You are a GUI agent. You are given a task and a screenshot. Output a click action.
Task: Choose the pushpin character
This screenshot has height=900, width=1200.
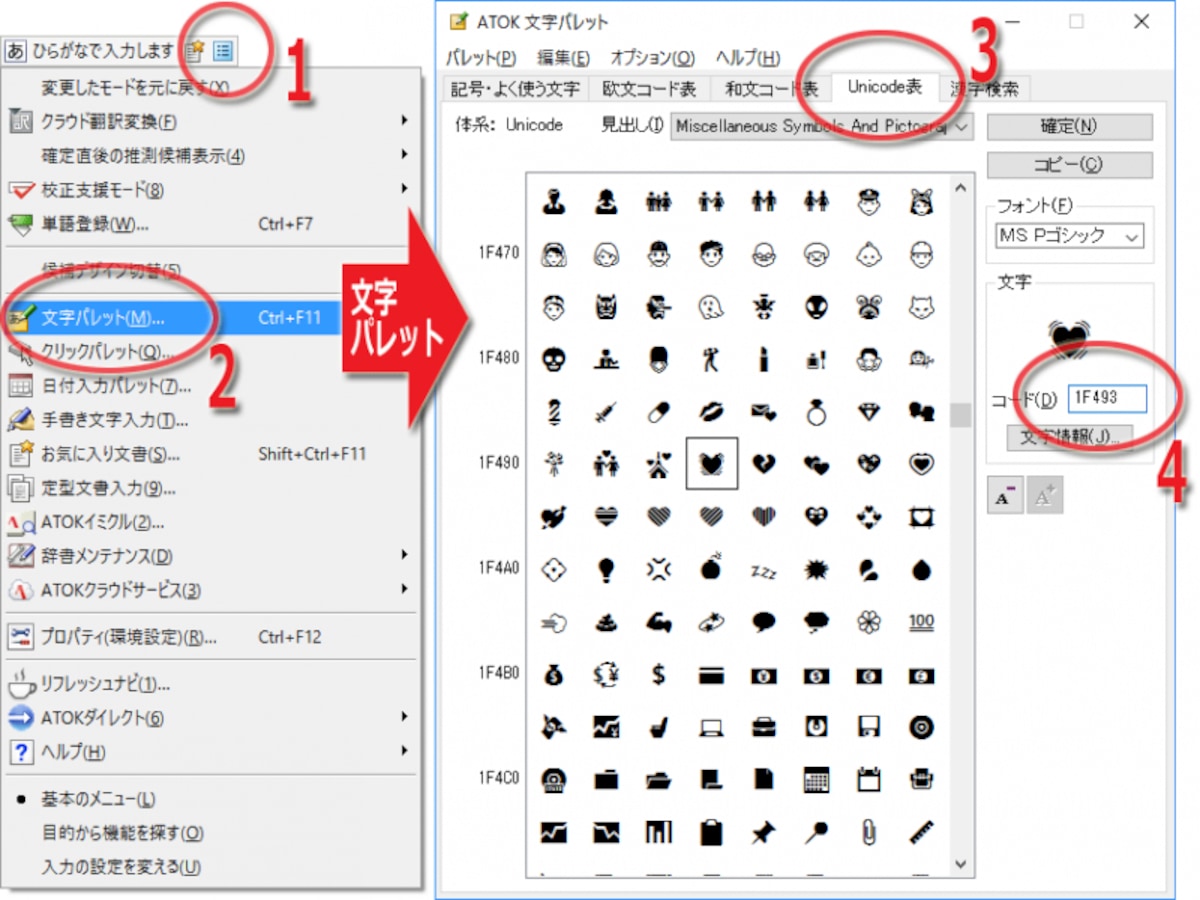[764, 831]
